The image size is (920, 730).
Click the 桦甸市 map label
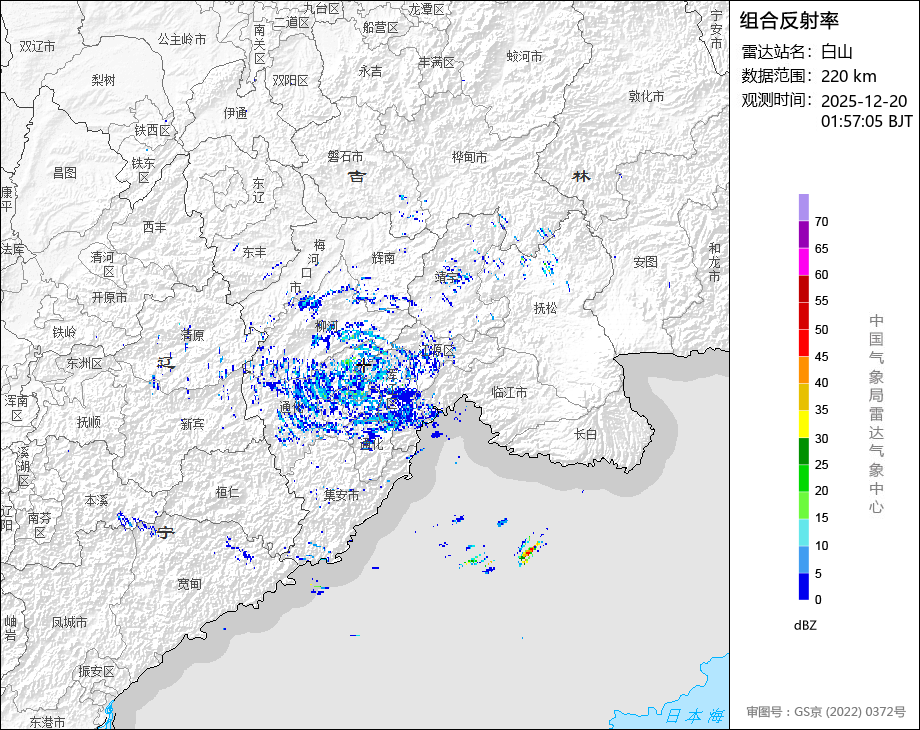[469, 157]
